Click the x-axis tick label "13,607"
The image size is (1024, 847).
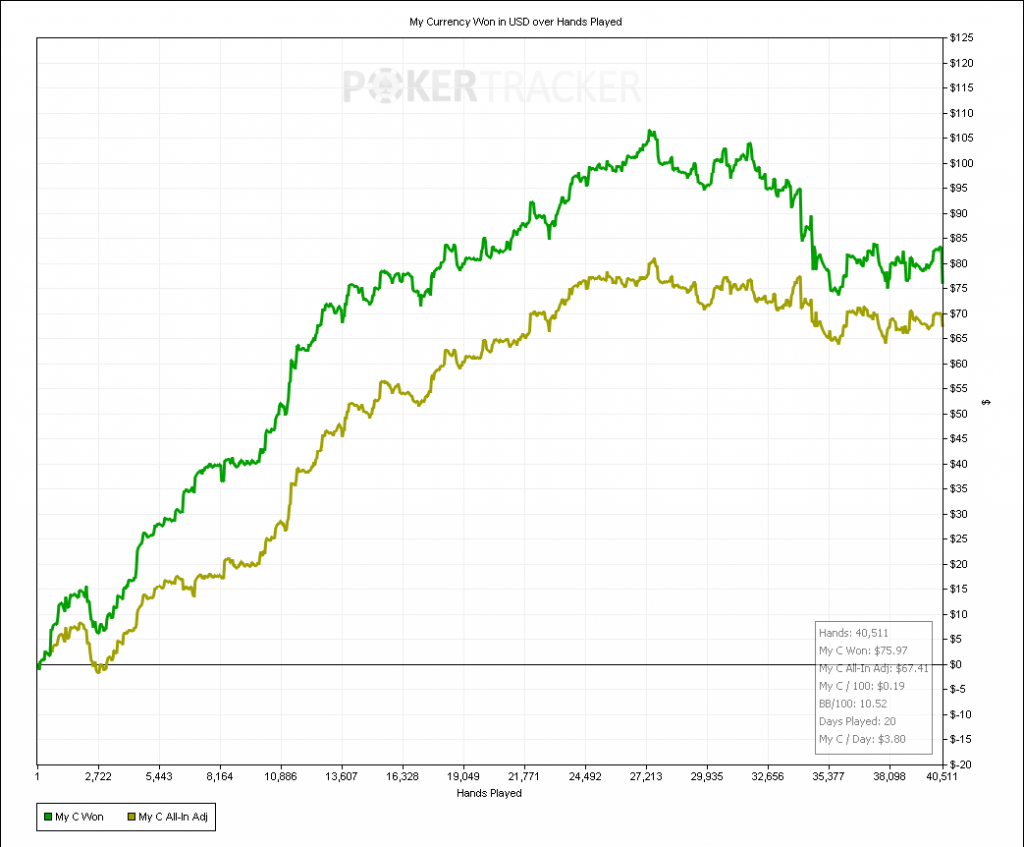[341, 776]
